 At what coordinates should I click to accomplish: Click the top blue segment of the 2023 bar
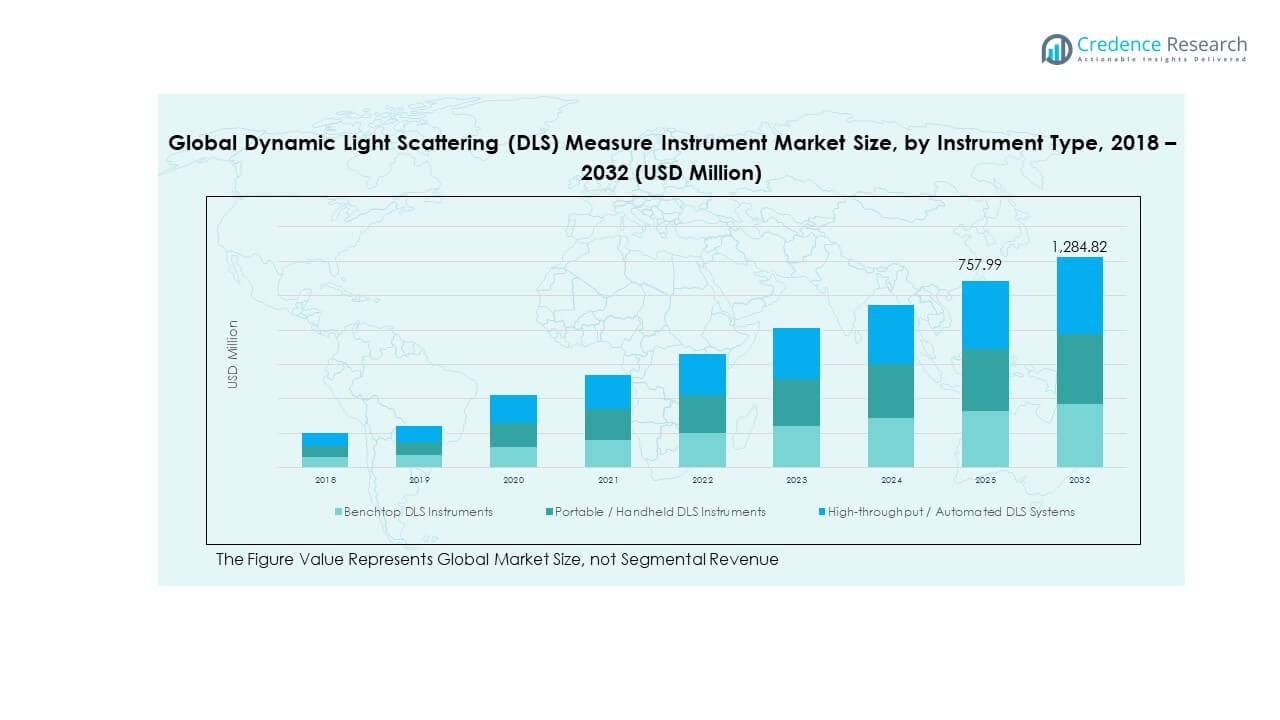(797, 353)
